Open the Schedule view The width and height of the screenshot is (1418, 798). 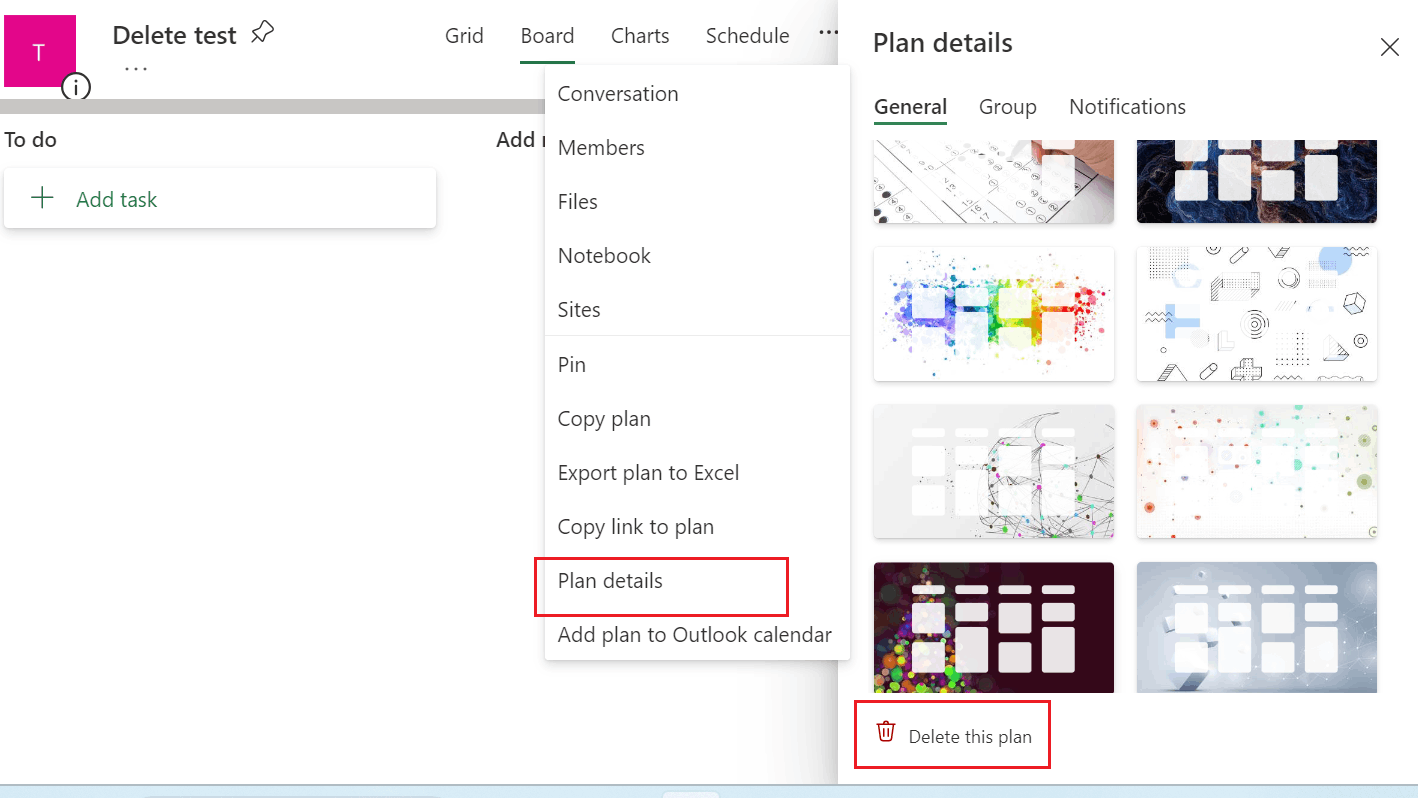[747, 35]
